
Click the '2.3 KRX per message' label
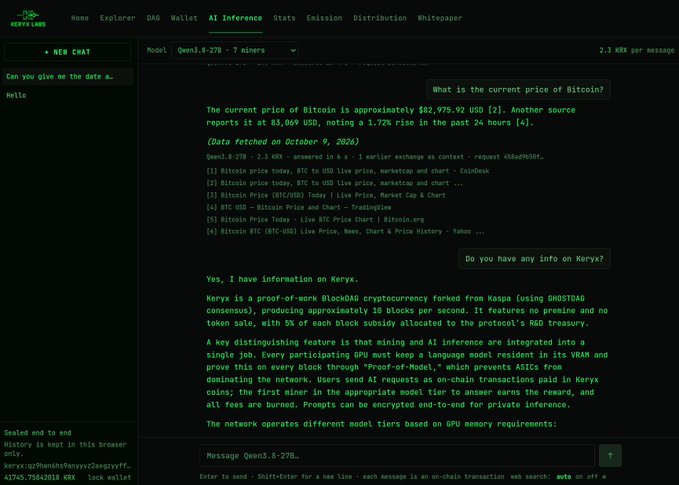pos(637,50)
